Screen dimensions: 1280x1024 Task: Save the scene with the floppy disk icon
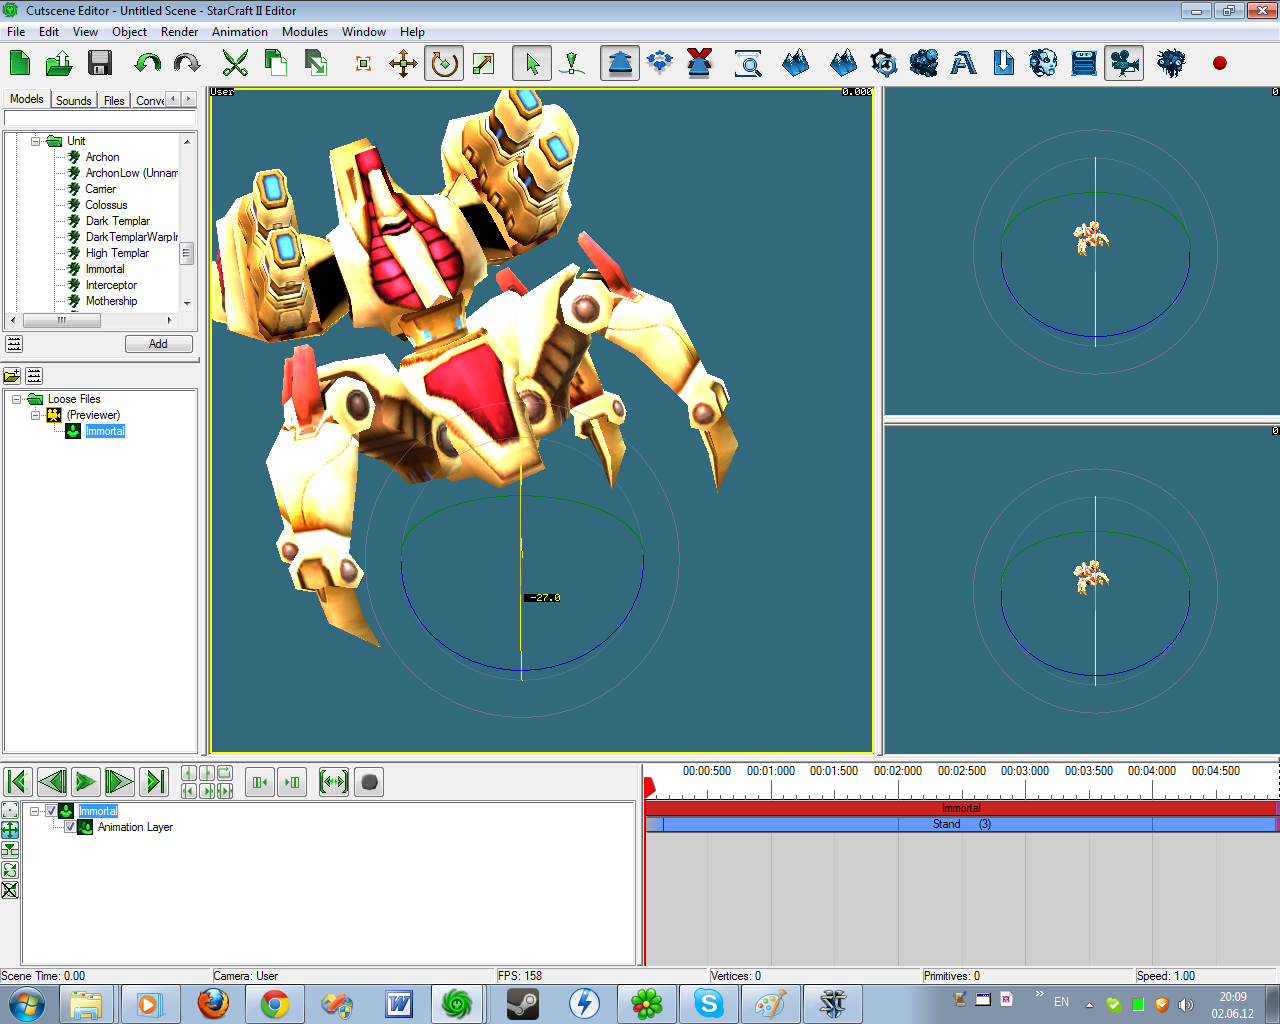click(99, 63)
